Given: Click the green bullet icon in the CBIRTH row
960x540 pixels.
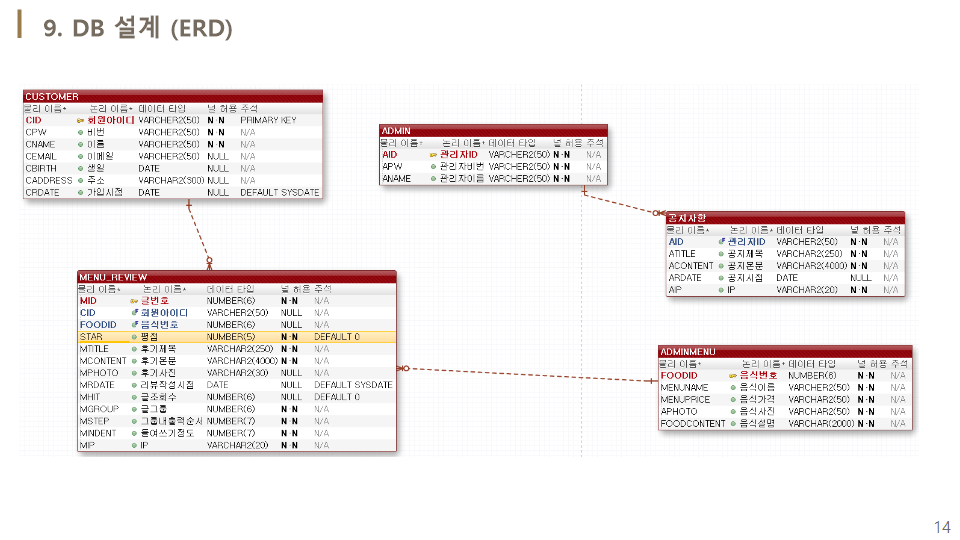Looking at the screenshot, I should click(x=80, y=168).
